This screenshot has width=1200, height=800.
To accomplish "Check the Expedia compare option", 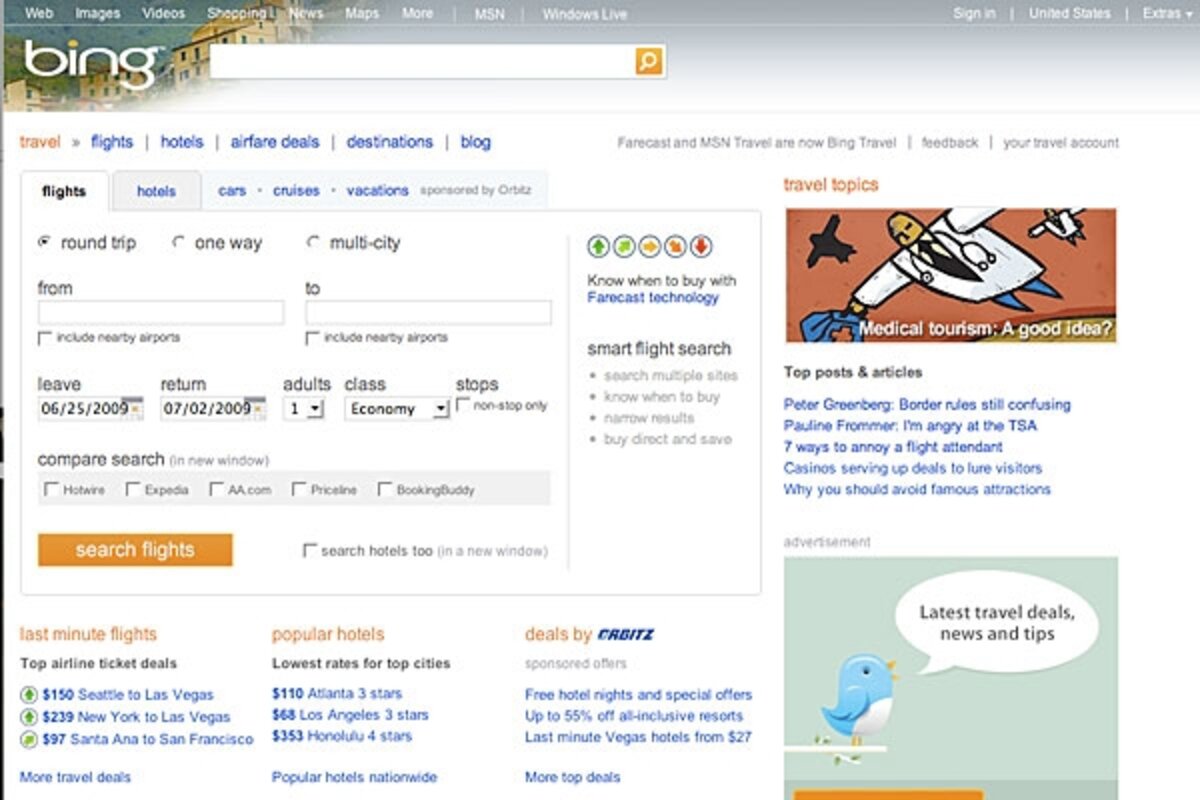I will [x=133, y=489].
